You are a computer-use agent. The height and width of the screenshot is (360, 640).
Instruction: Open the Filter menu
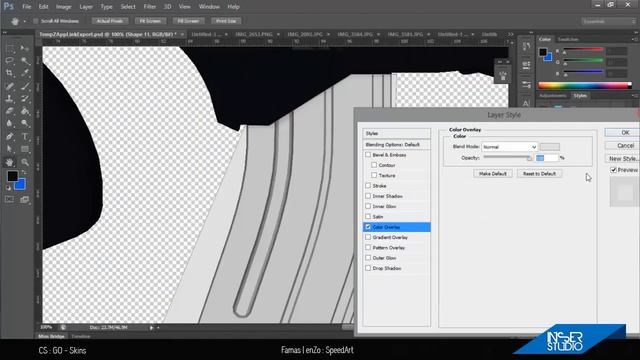pos(149,7)
